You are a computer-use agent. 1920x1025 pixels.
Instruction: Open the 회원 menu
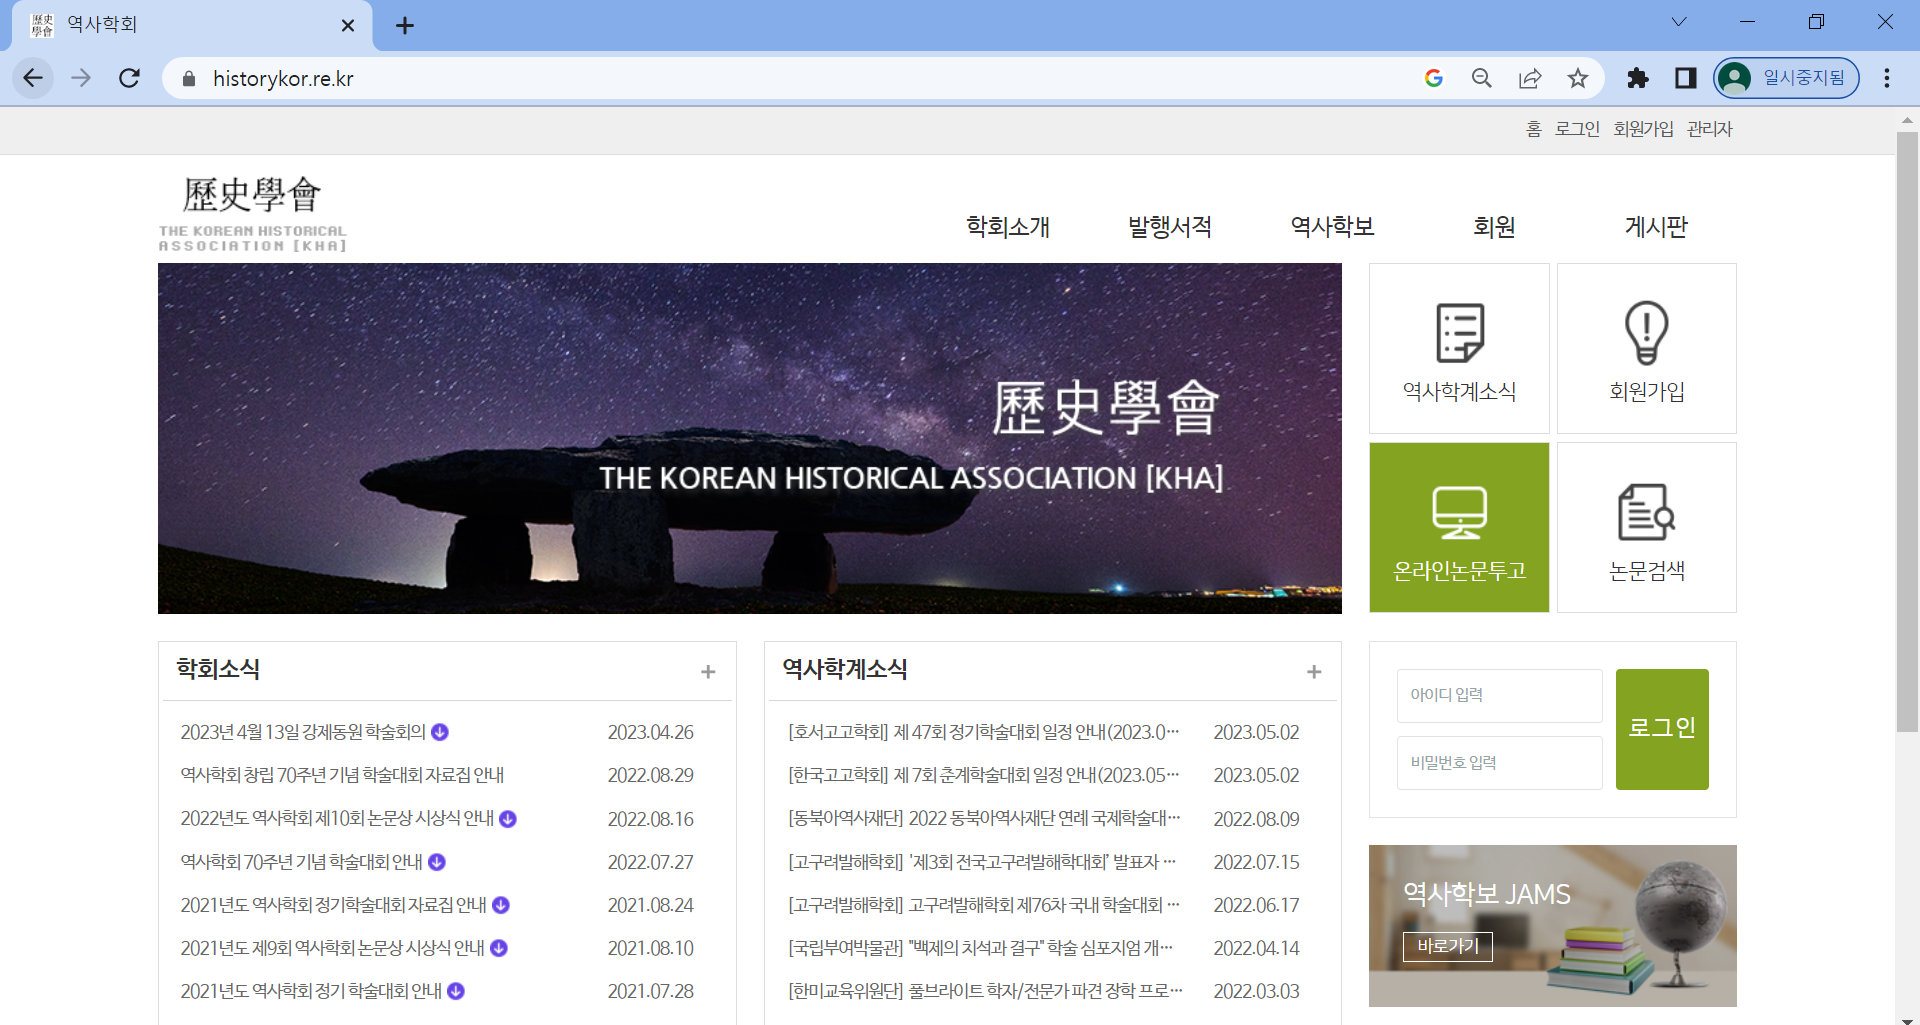(1494, 227)
